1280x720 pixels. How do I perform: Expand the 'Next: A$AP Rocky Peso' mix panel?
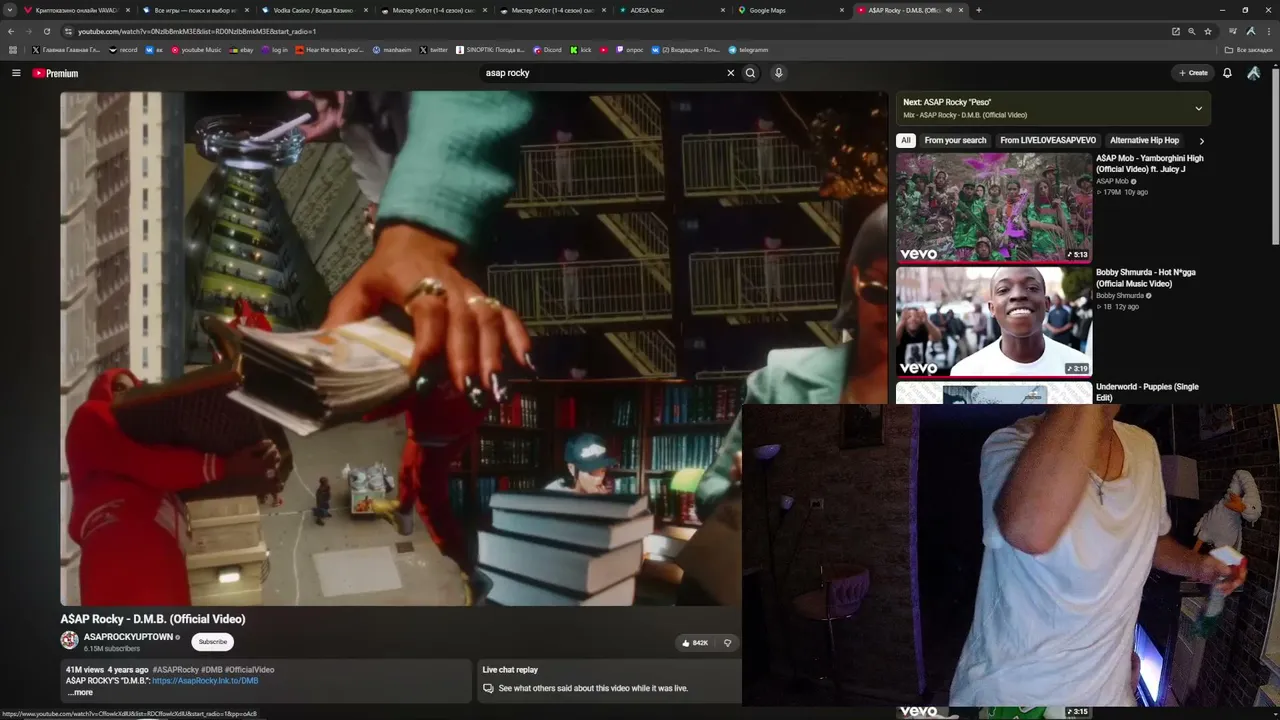pos(1198,108)
